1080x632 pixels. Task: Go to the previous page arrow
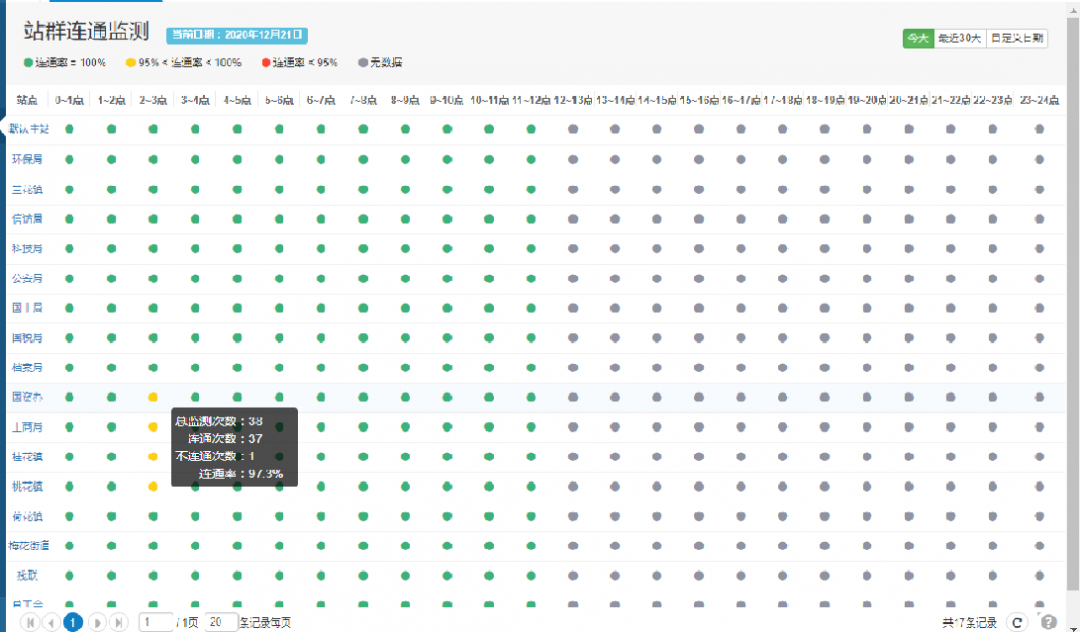coord(50,622)
